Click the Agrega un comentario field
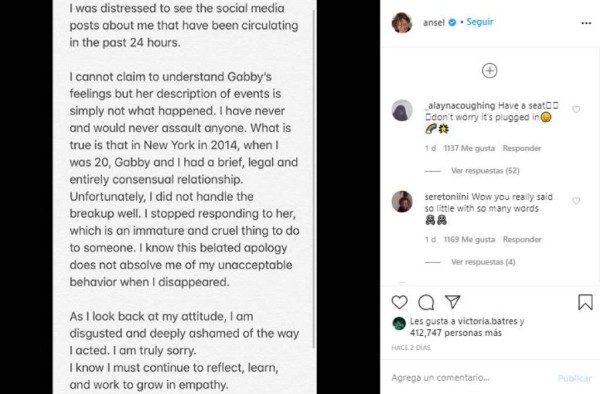Viewport: 600px width, 394px height. tap(471, 378)
